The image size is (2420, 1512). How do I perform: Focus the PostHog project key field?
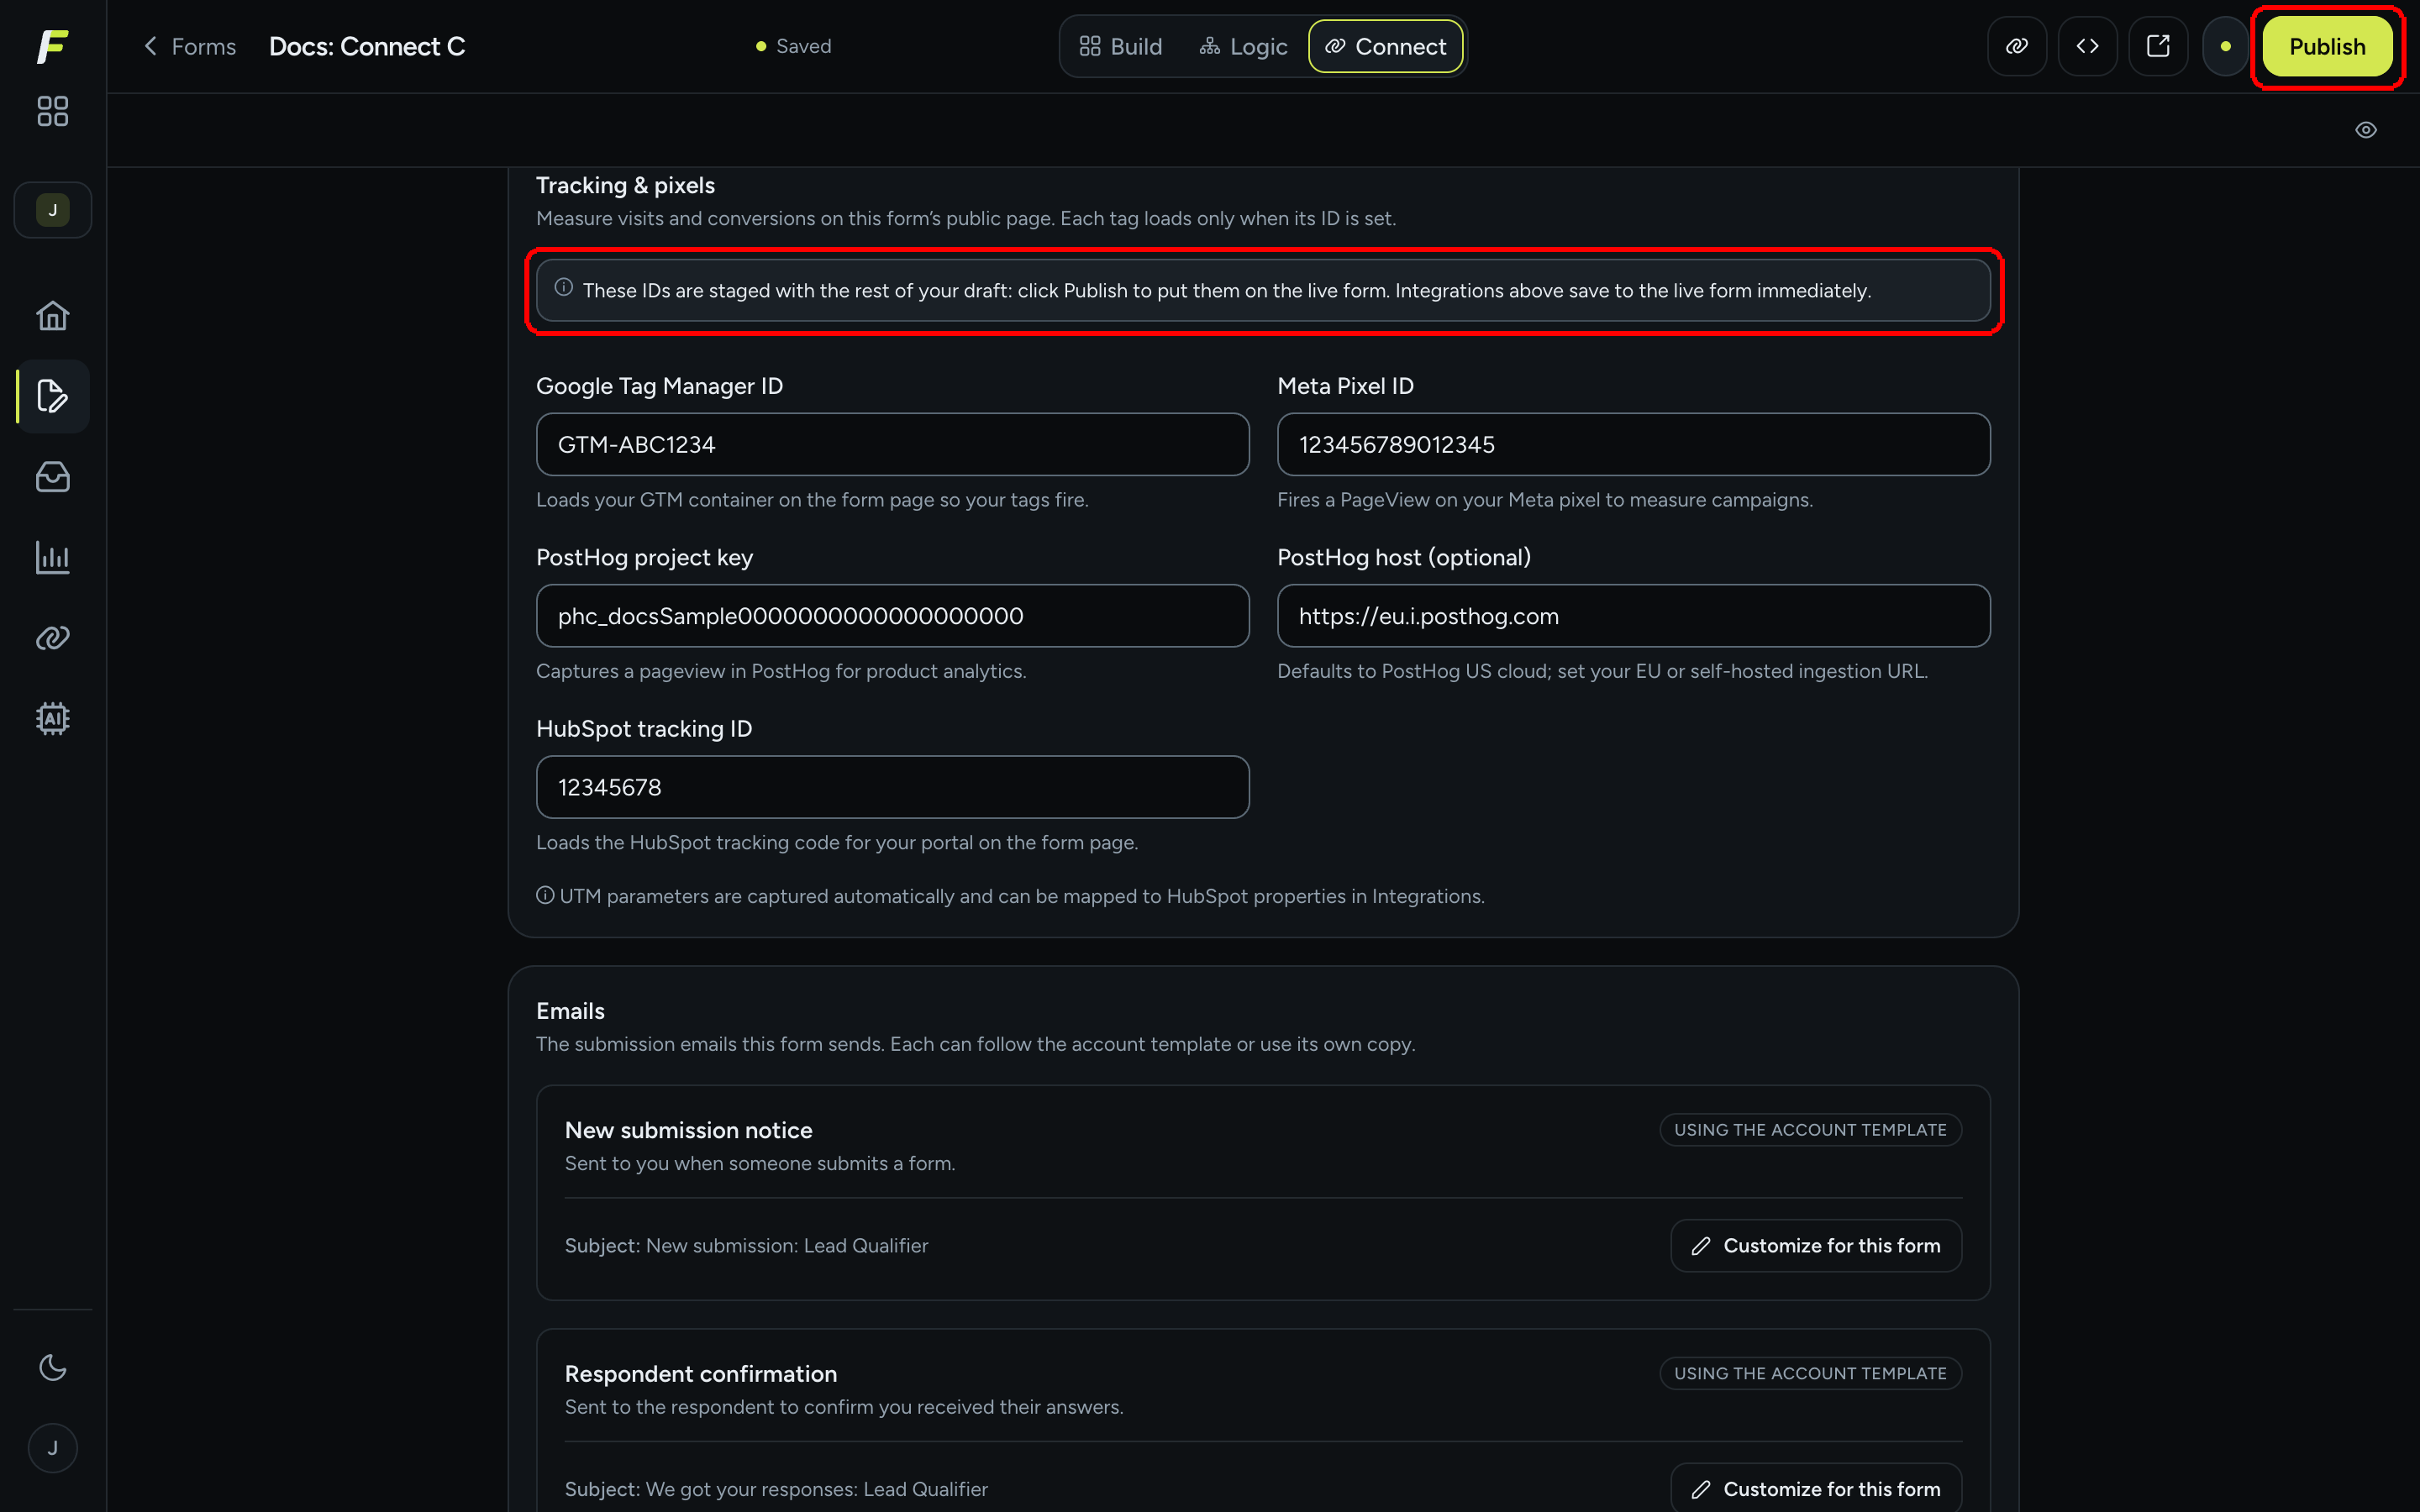click(892, 616)
